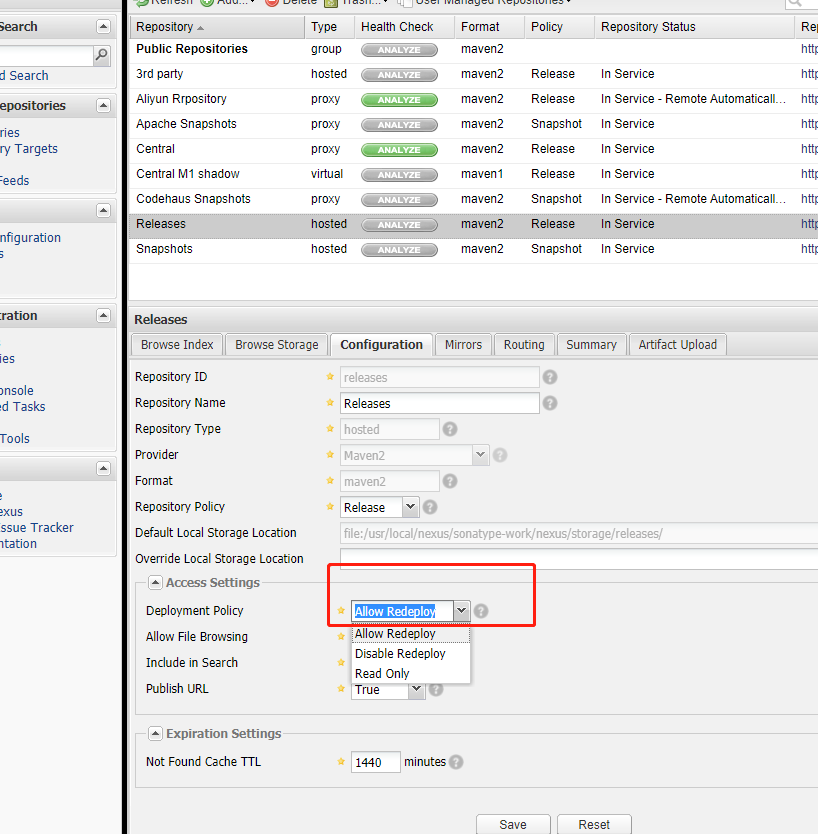Click the magnifier search icon in left panel

coord(101,55)
